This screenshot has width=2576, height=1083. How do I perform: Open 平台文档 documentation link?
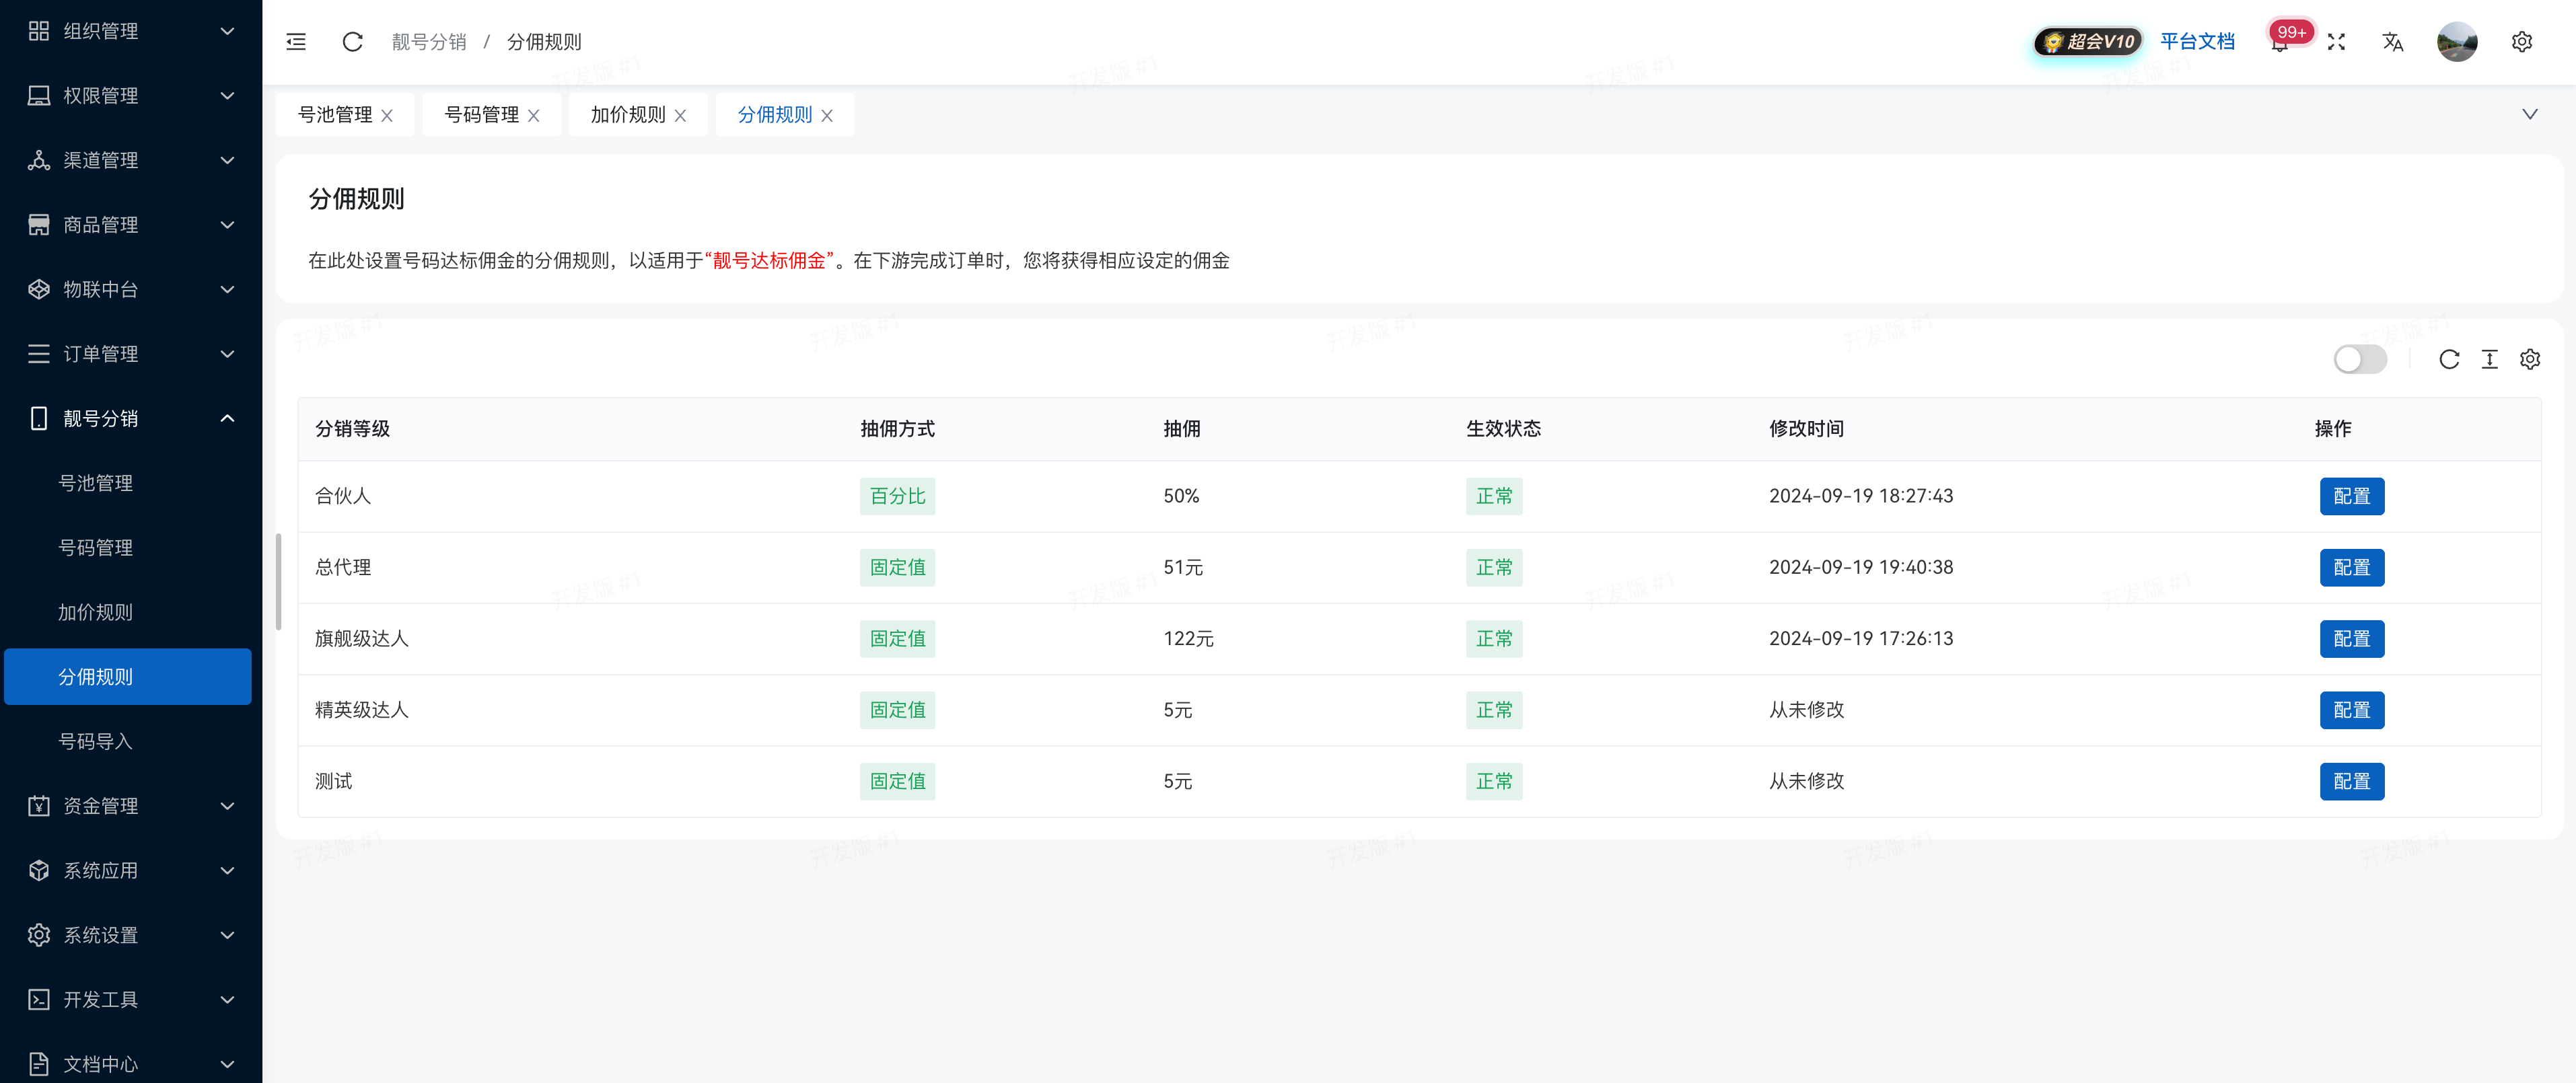[2198, 42]
